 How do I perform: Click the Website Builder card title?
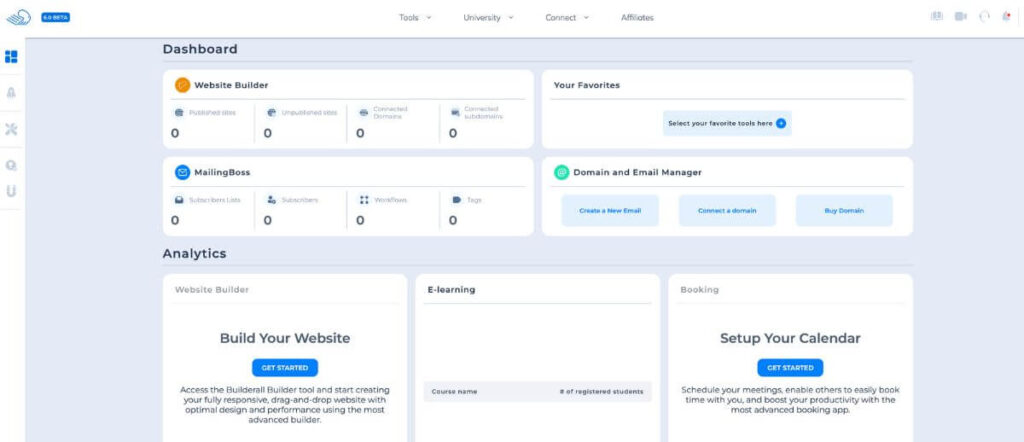pos(231,85)
